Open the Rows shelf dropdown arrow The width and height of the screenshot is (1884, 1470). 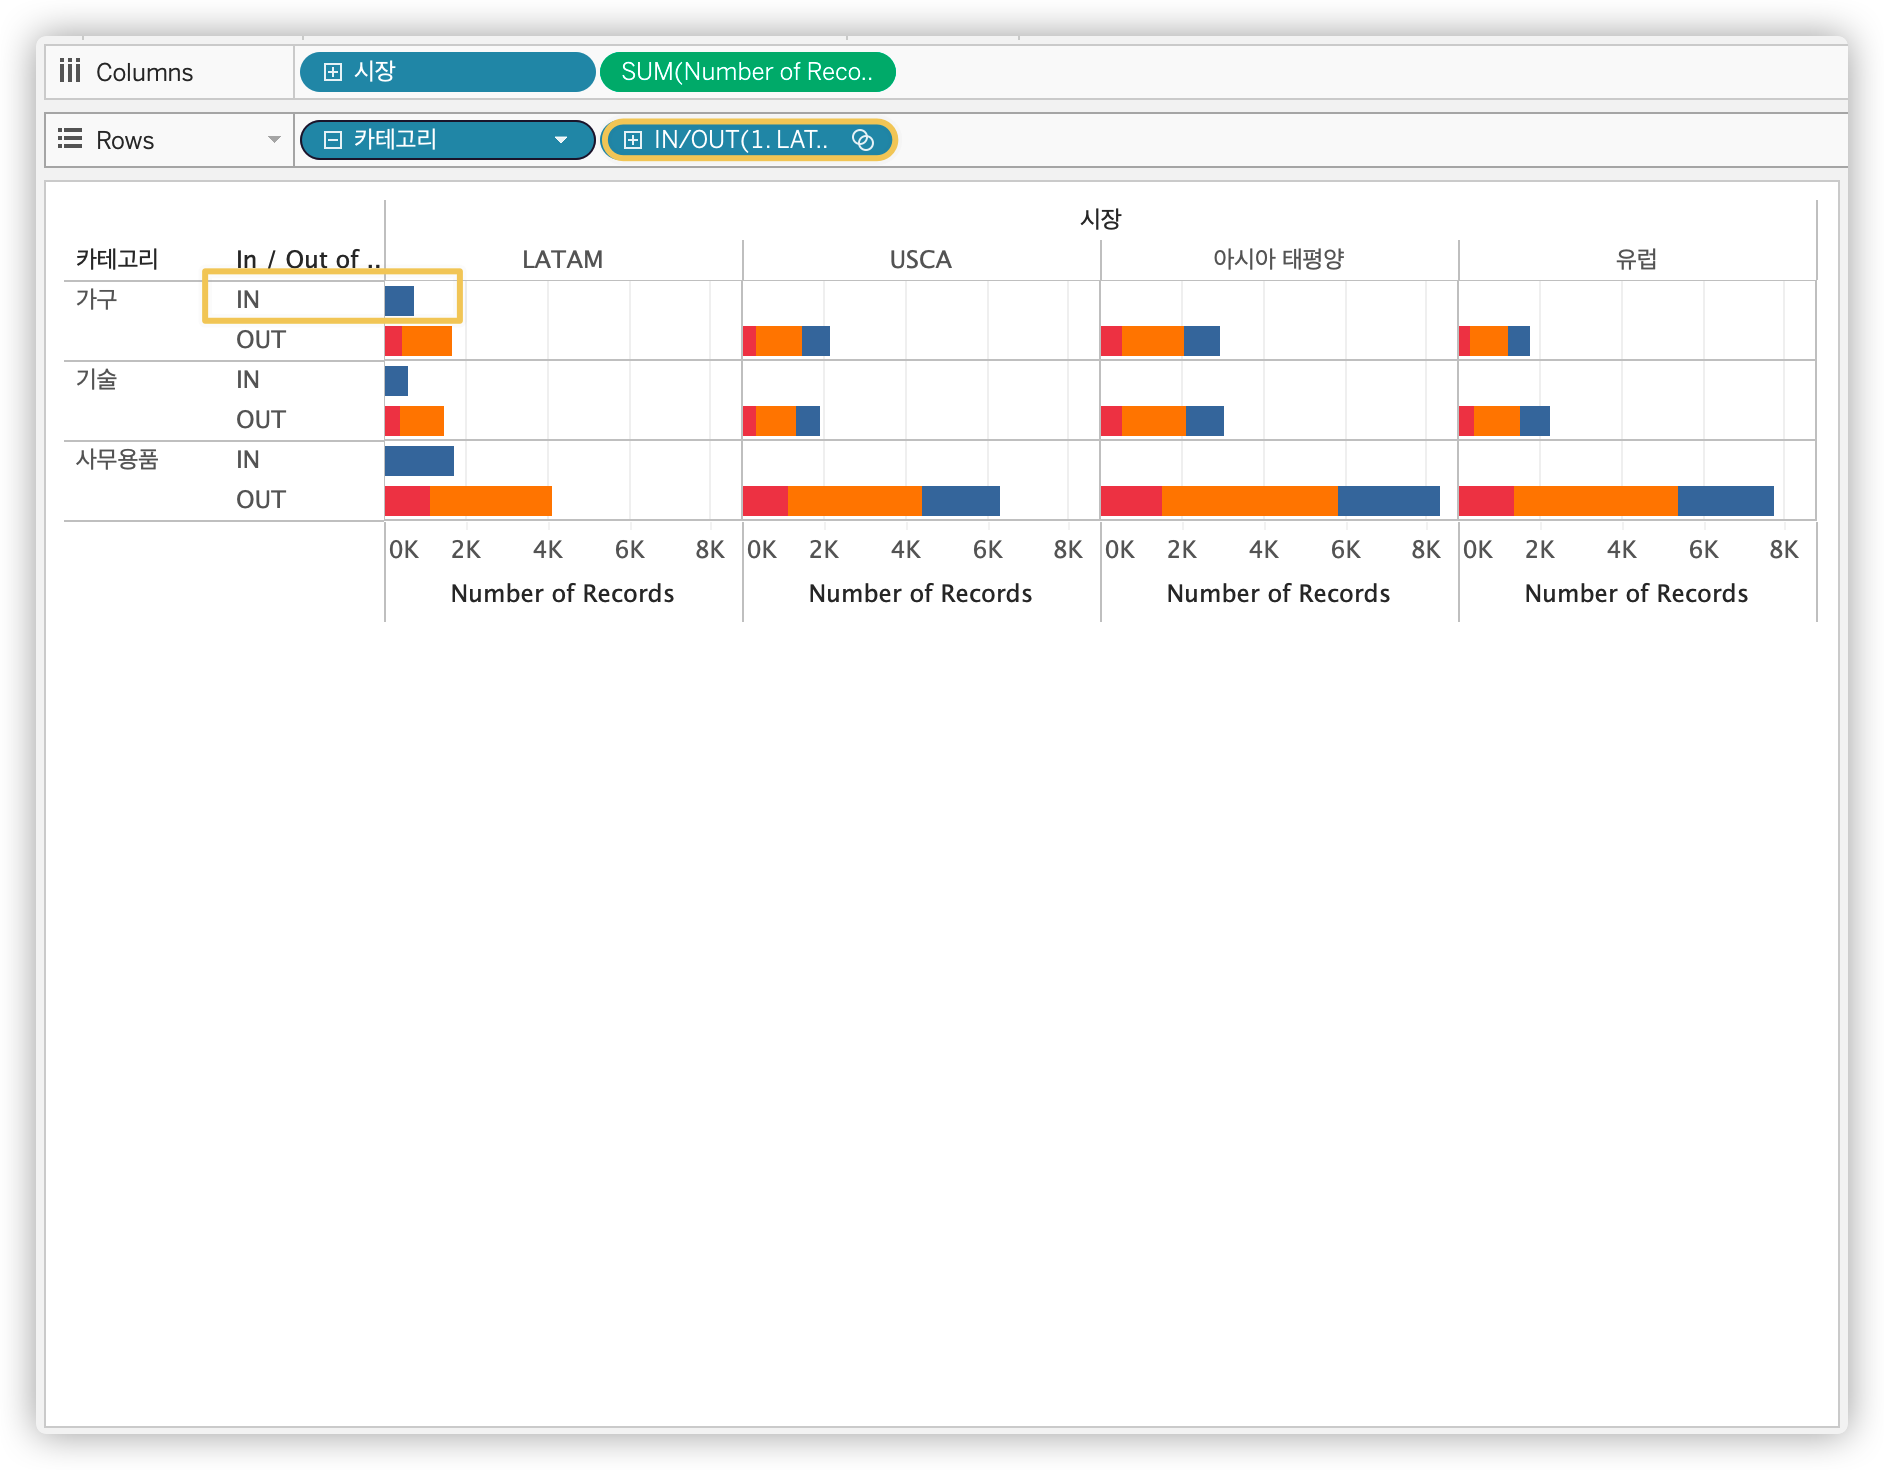[274, 140]
